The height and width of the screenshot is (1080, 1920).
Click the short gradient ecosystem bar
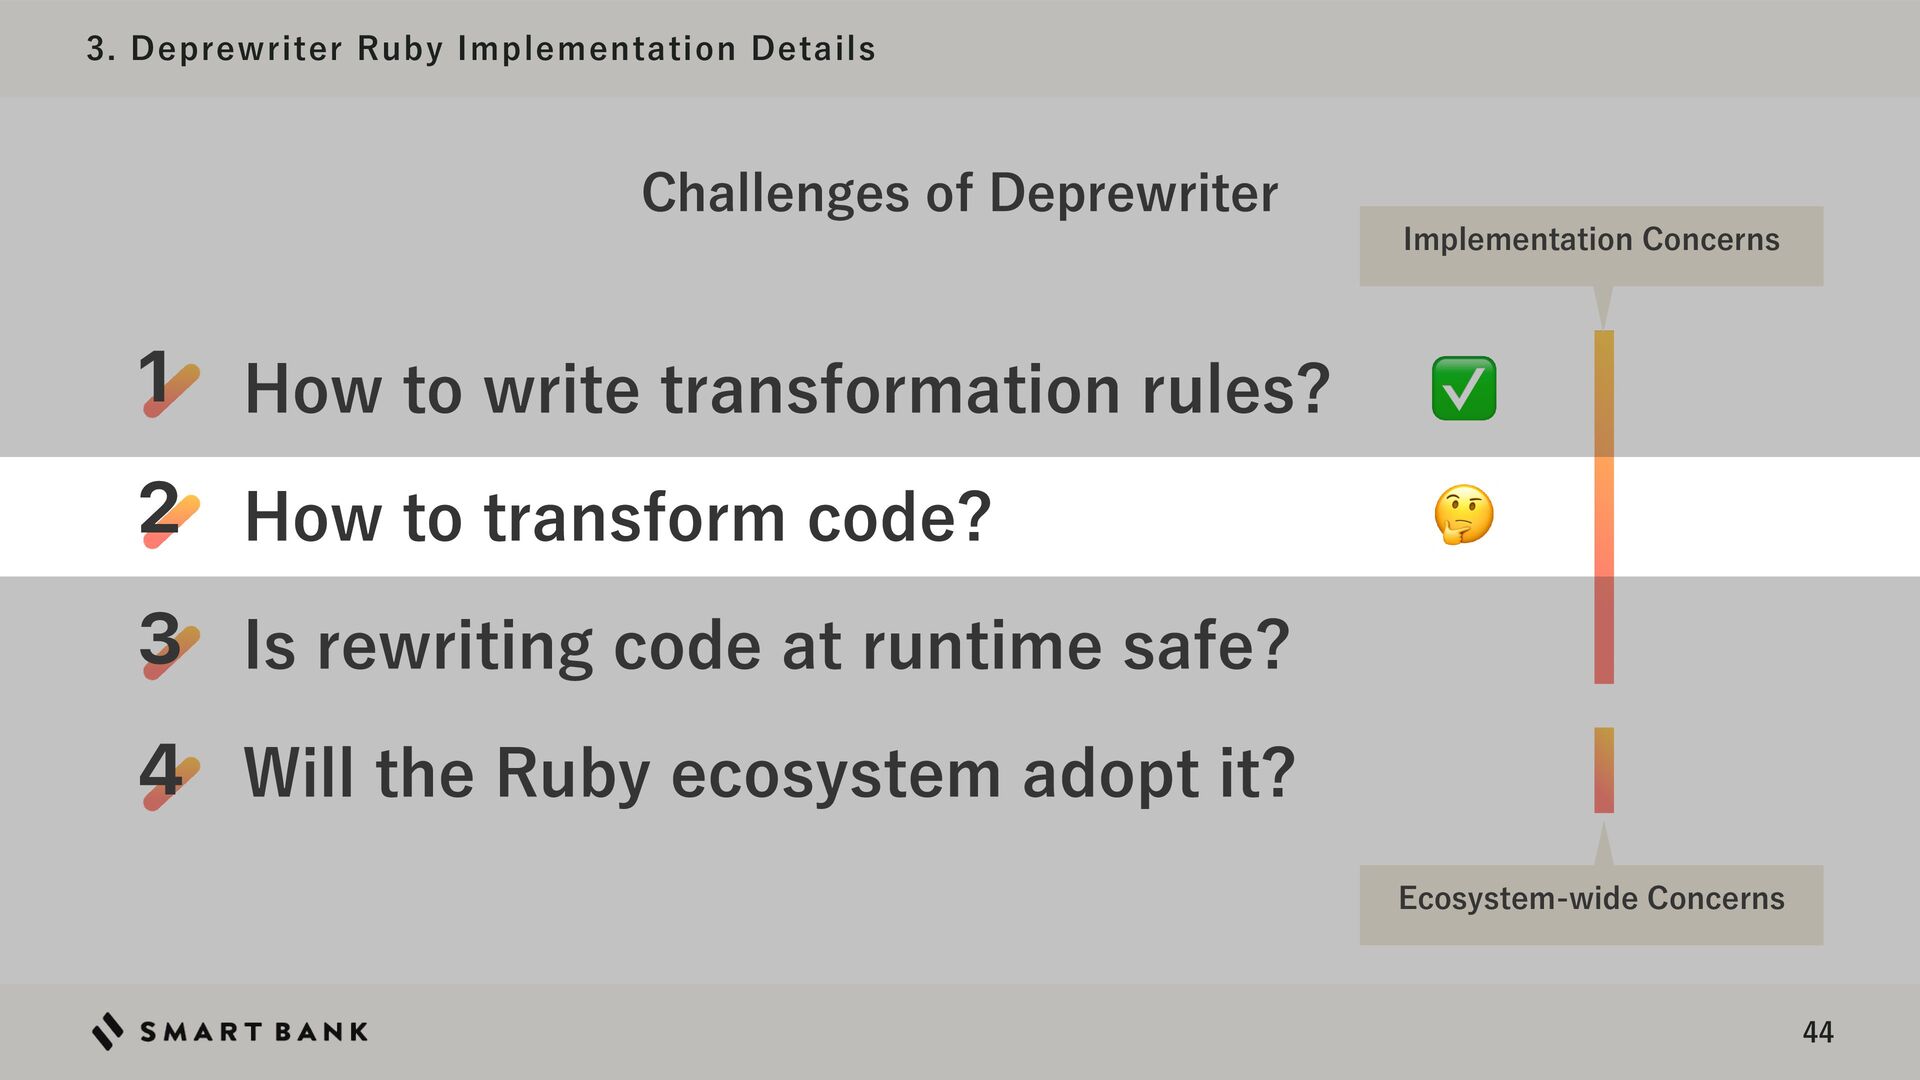click(x=1603, y=770)
